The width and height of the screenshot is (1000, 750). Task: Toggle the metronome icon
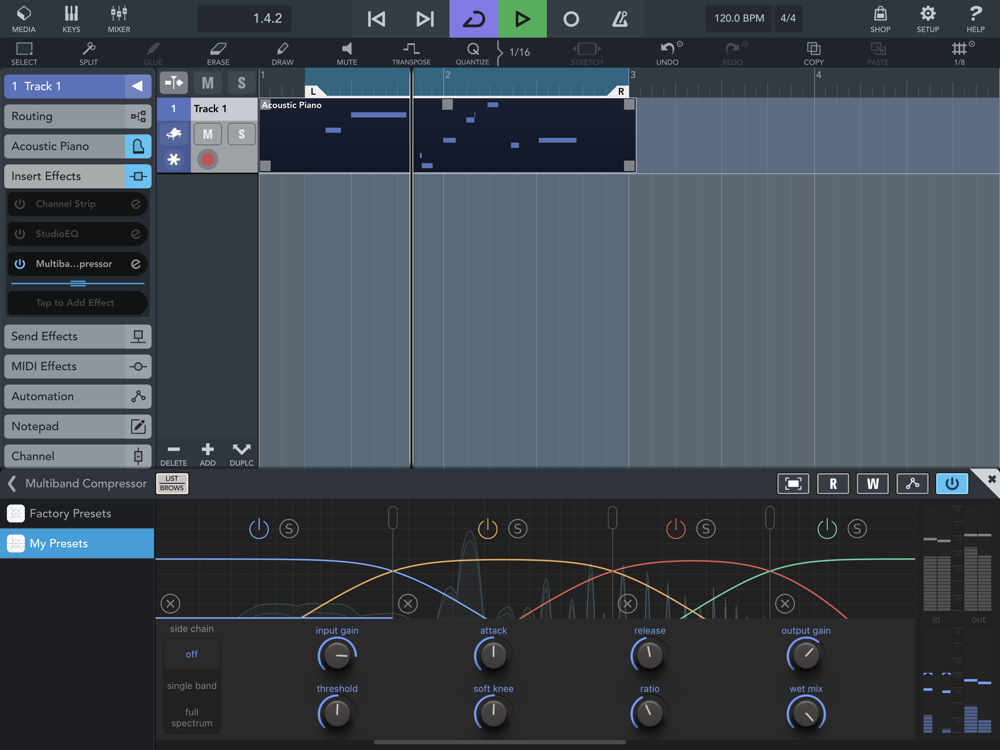click(x=620, y=19)
